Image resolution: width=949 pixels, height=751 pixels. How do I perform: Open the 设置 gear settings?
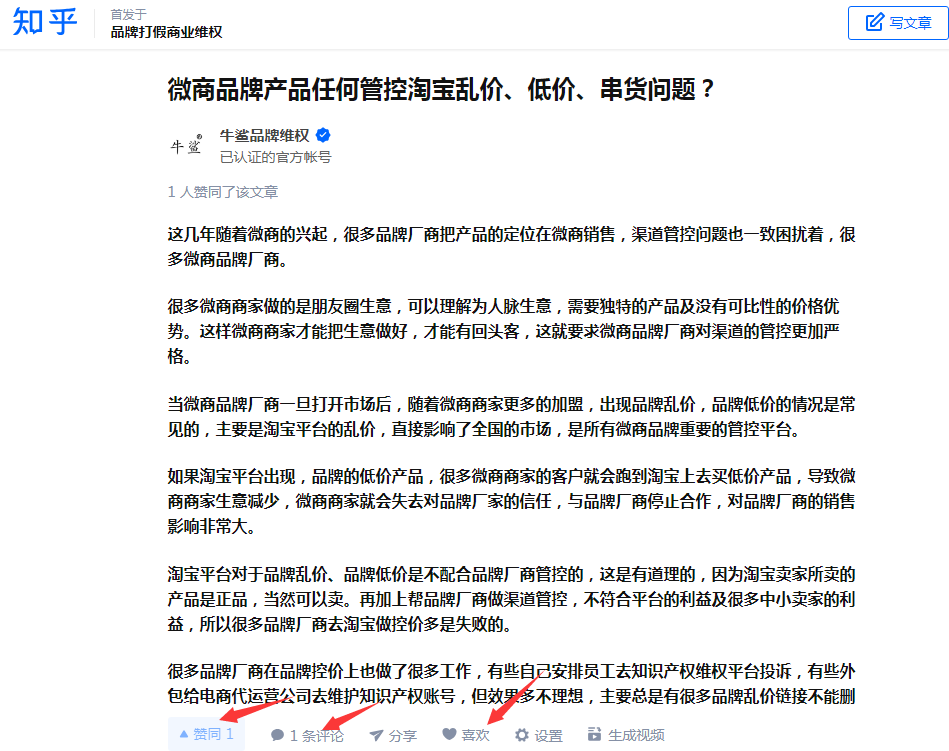click(x=539, y=735)
